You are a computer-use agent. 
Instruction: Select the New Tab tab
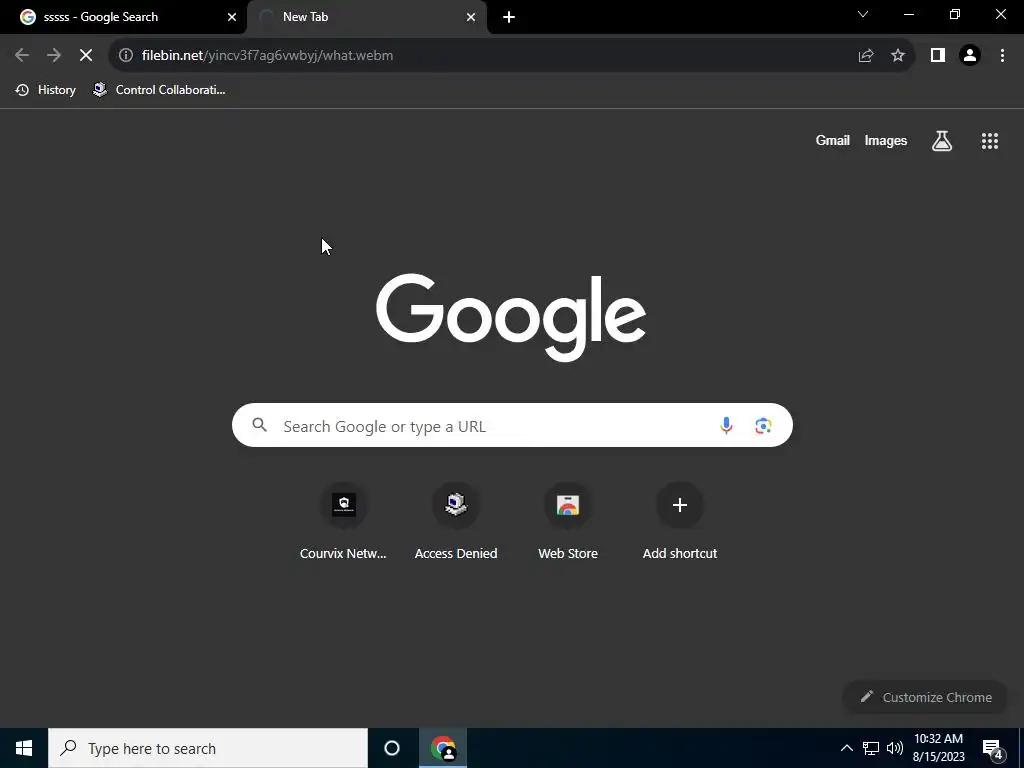367,17
